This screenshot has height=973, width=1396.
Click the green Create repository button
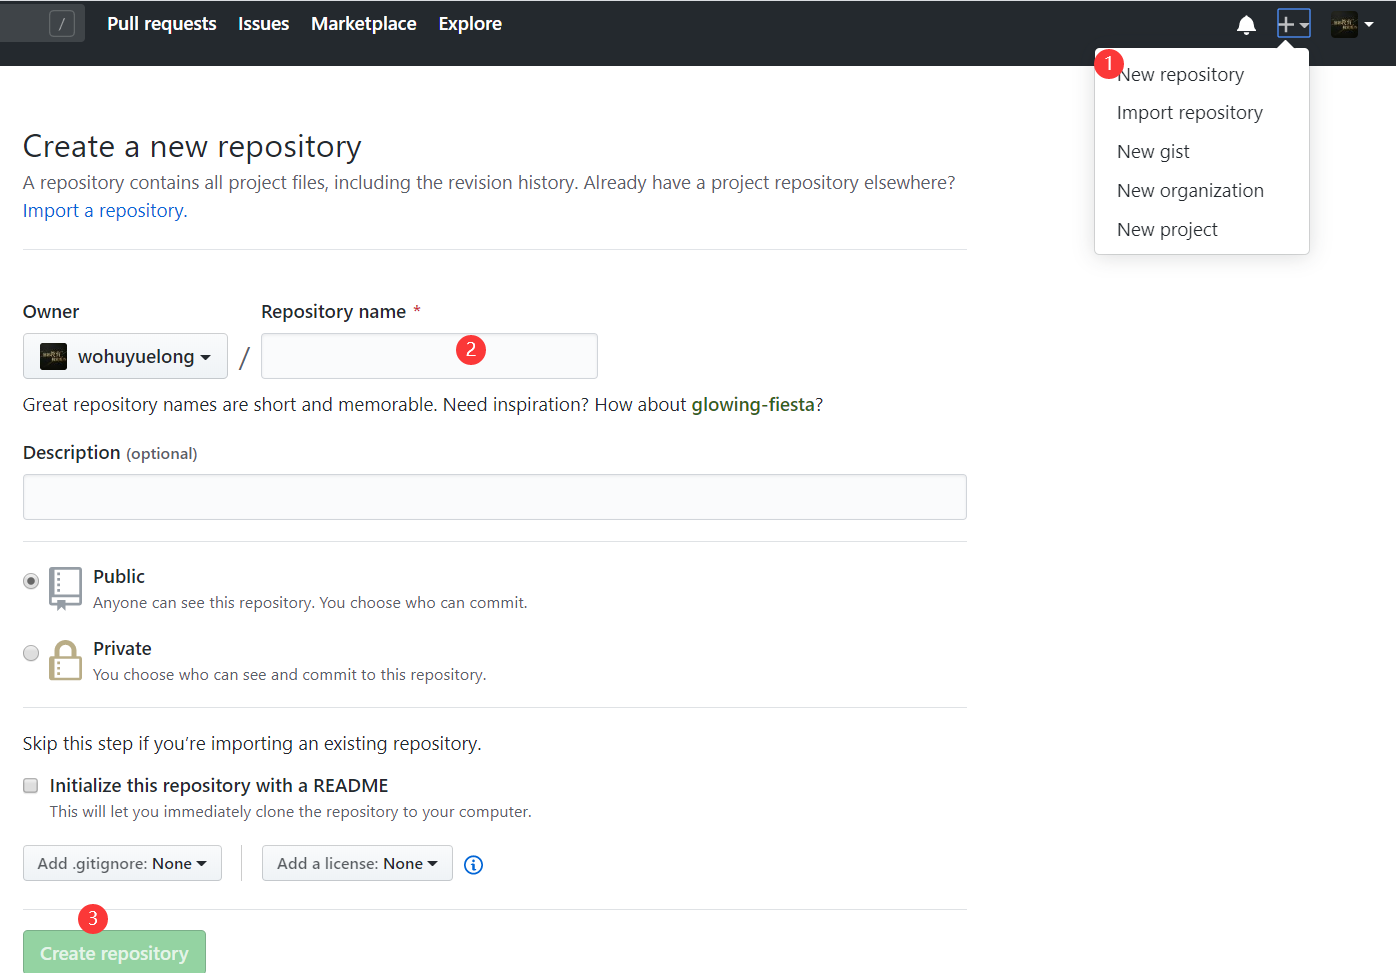[114, 953]
